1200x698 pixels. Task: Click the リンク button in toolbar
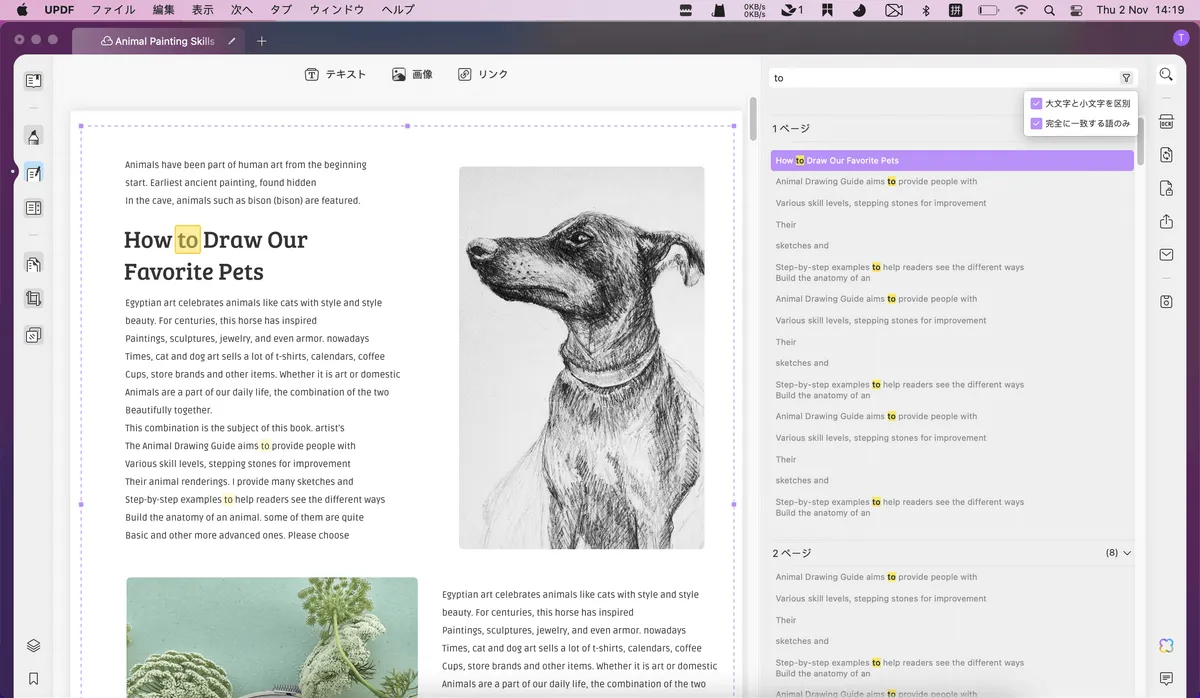coord(483,74)
